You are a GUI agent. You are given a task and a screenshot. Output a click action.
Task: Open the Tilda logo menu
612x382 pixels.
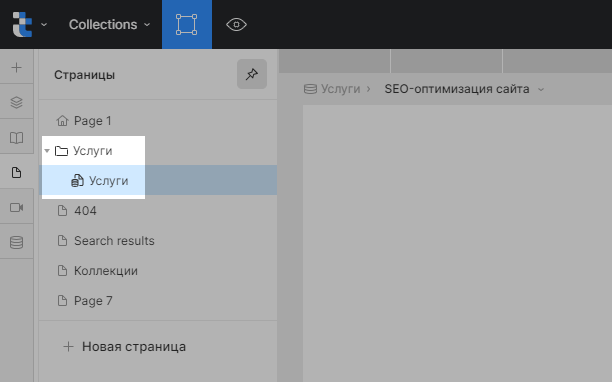pyautogui.click(x=29, y=24)
